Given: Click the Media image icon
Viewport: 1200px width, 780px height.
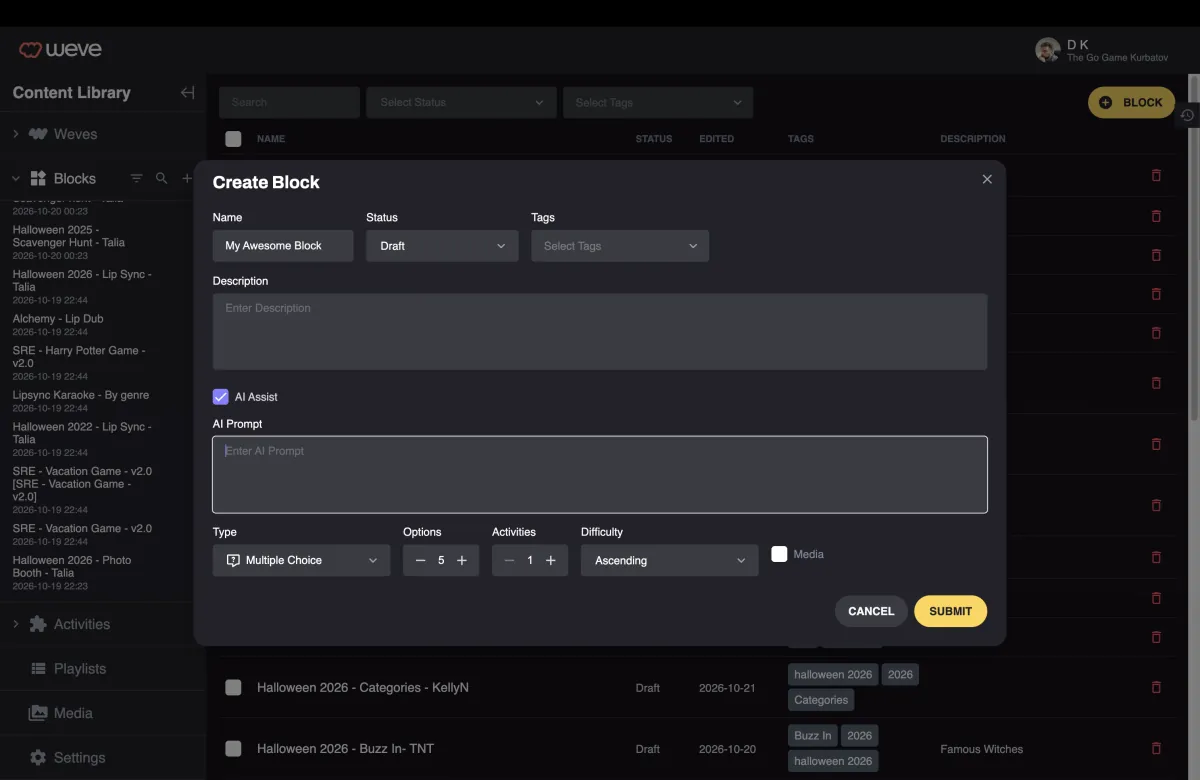Looking at the screenshot, I should [x=38, y=713].
